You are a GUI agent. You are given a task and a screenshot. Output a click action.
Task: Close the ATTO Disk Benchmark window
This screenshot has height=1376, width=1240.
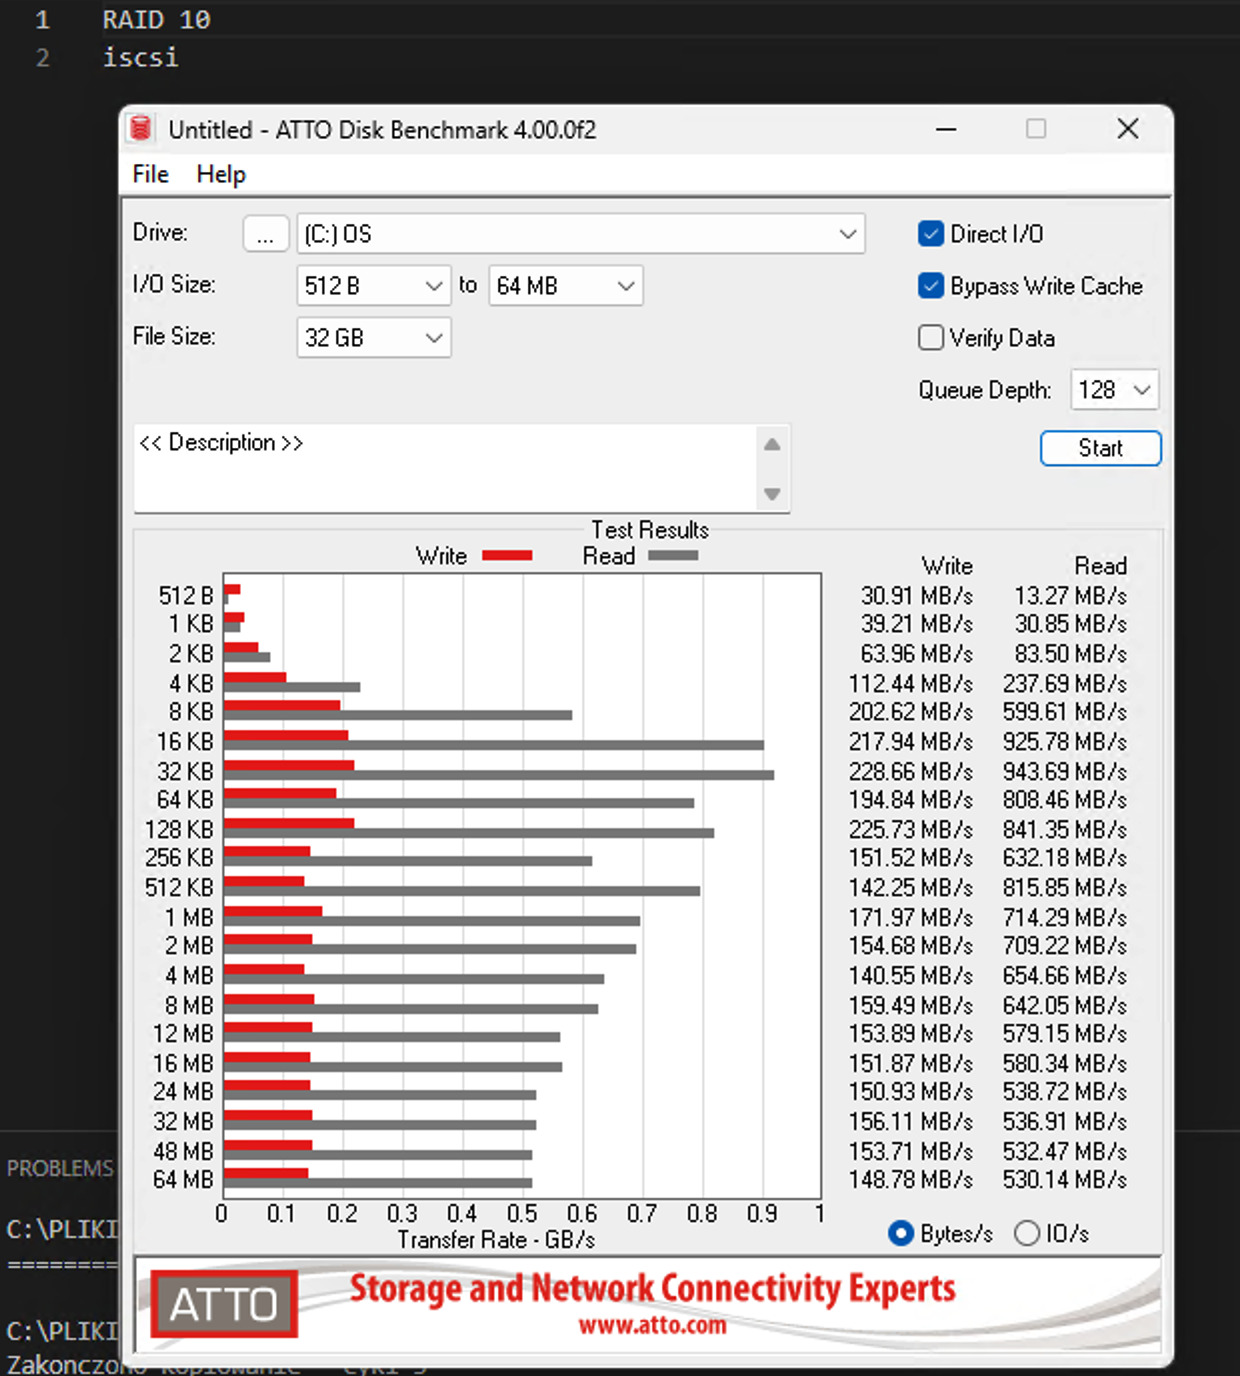[x=1128, y=129]
